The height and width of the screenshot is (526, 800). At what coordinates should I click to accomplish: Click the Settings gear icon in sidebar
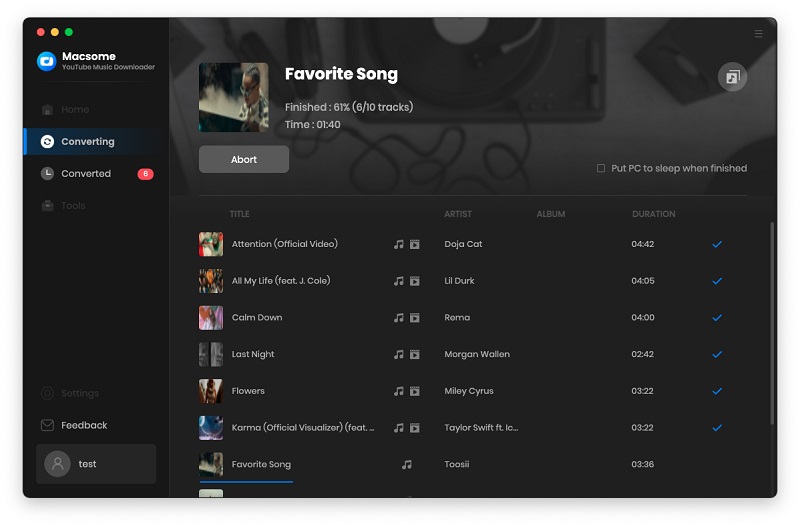(x=47, y=393)
